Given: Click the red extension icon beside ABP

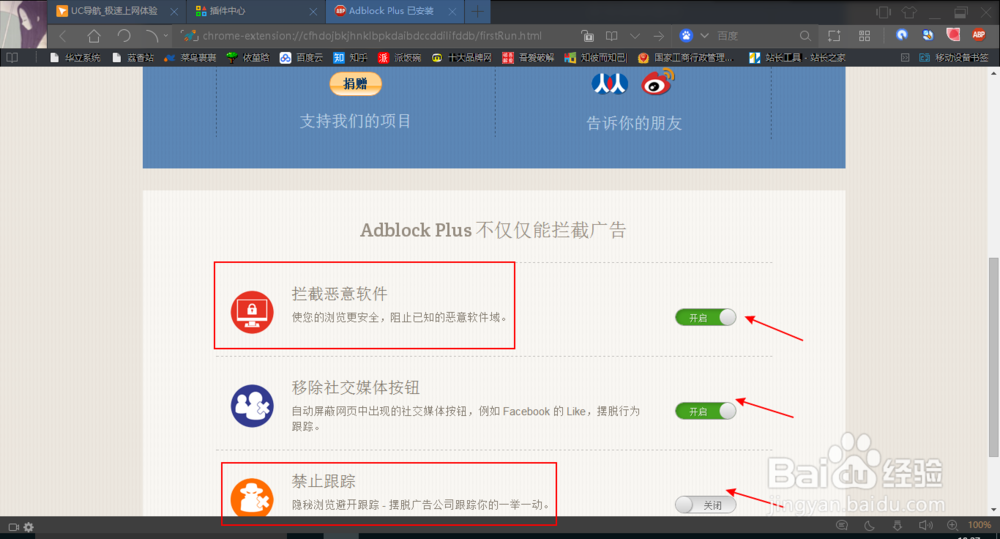Looking at the screenshot, I should [953, 35].
